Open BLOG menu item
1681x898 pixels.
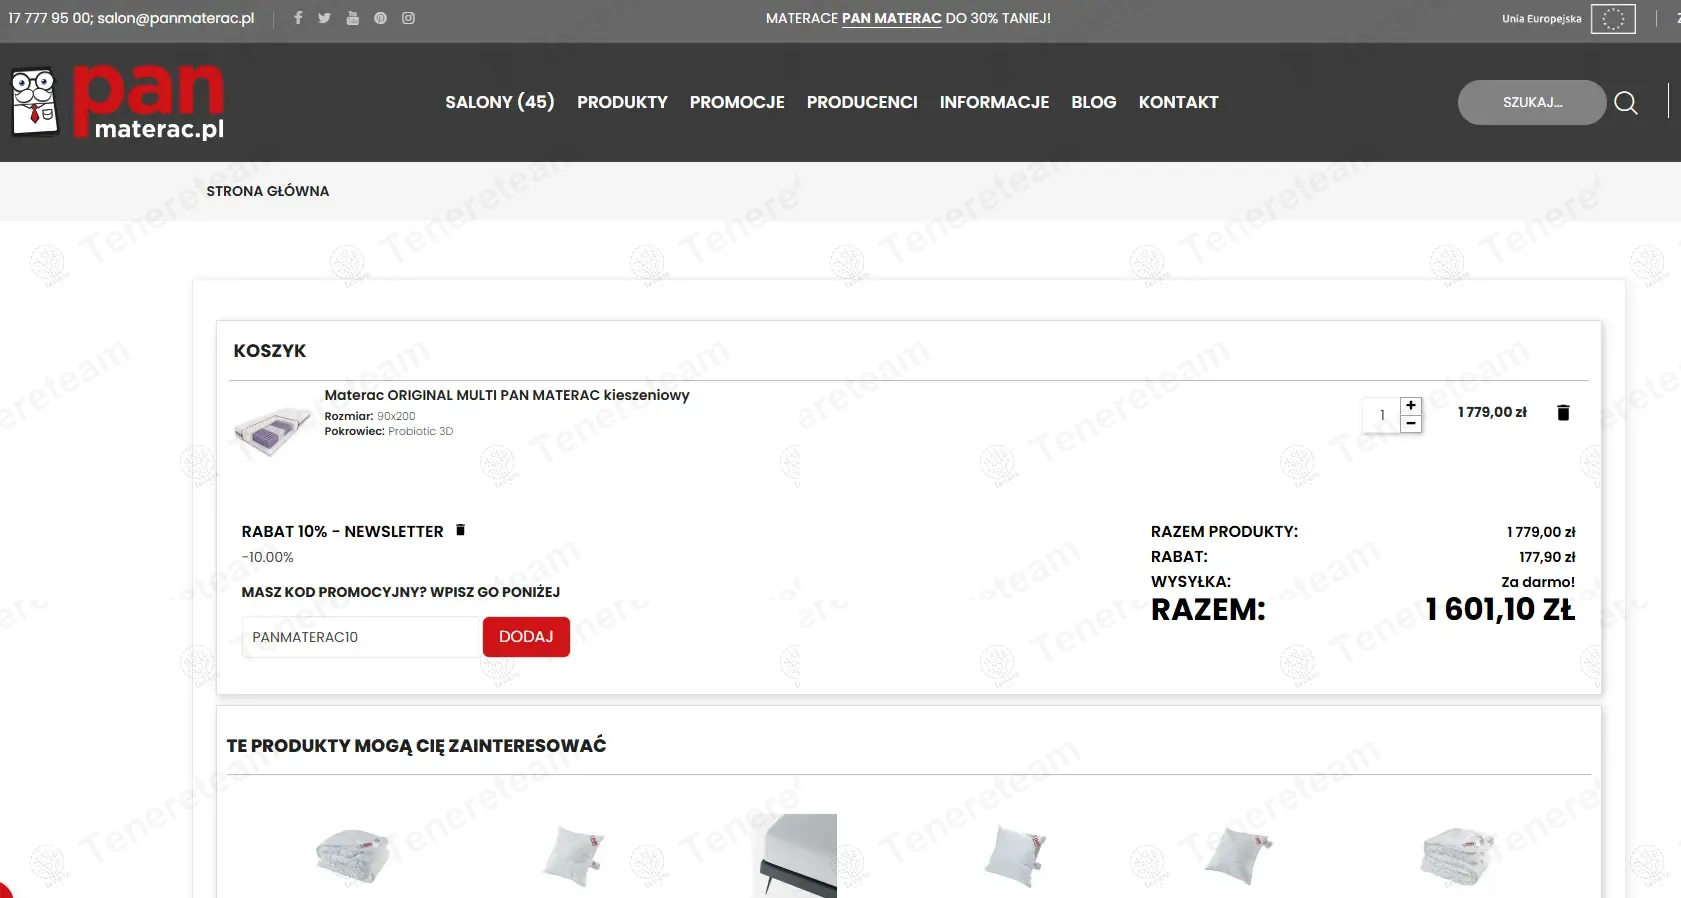pos(1094,102)
